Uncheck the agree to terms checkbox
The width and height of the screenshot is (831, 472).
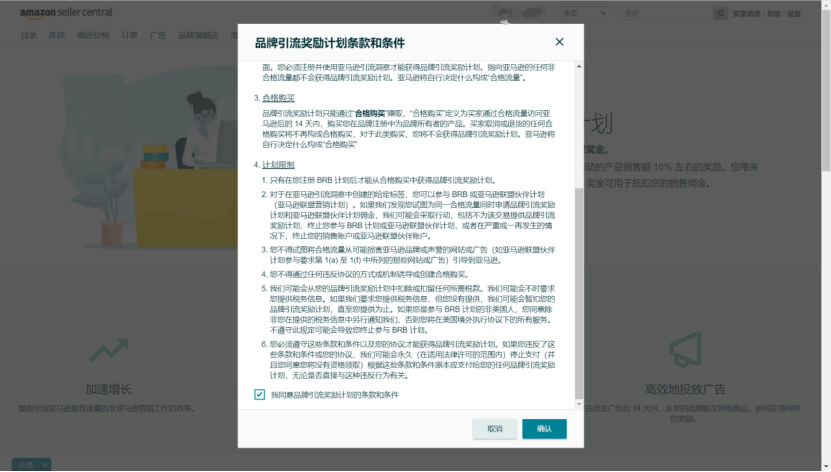(259, 395)
